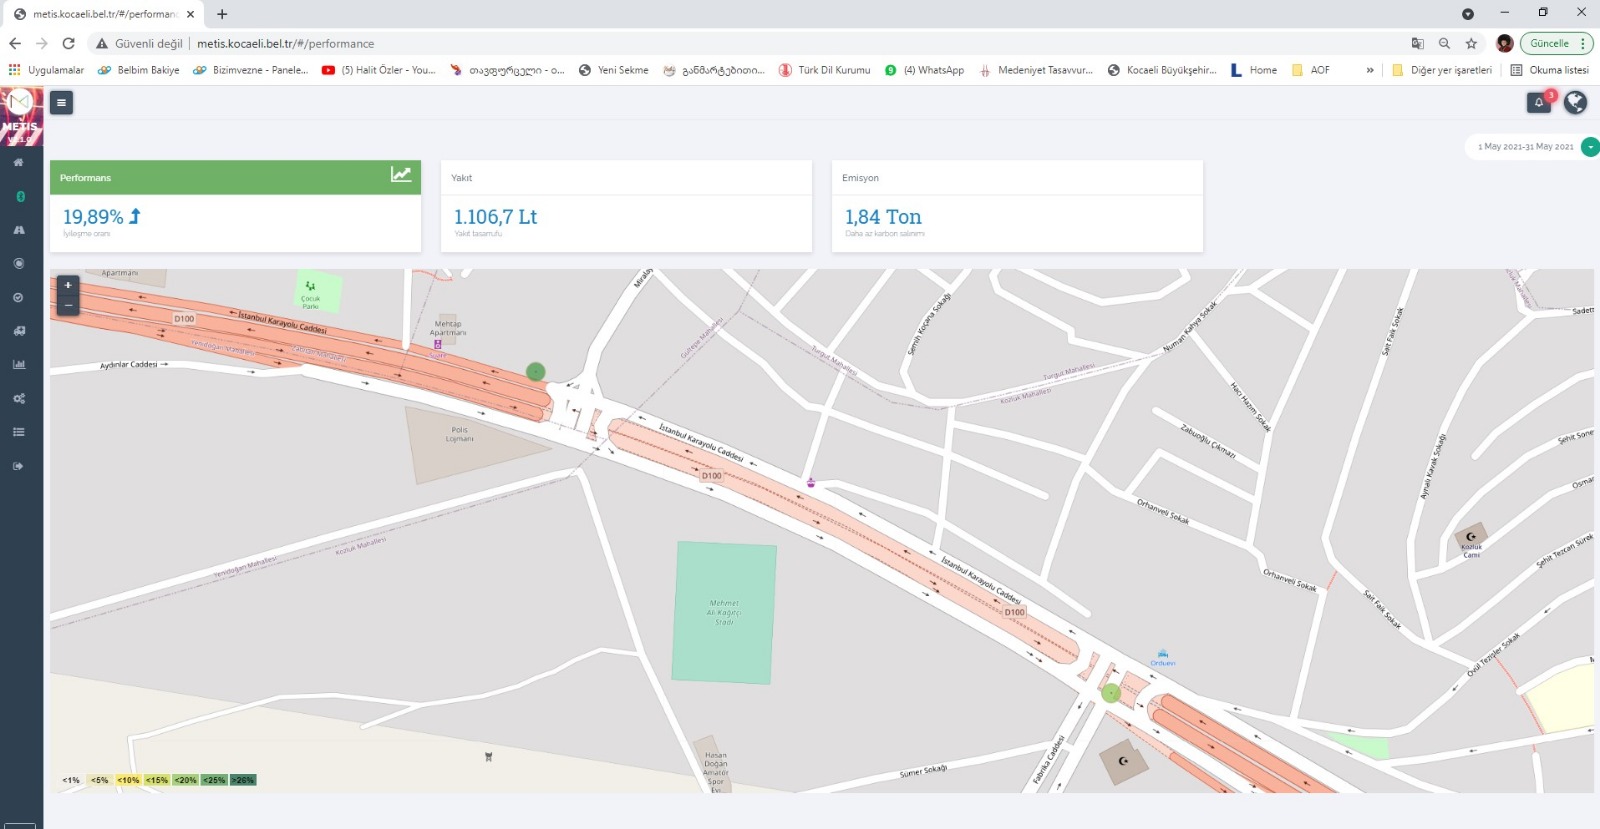This screenshot has height=829, width=1600.
Task: Zoom in on the map
Action: point(68,285)
